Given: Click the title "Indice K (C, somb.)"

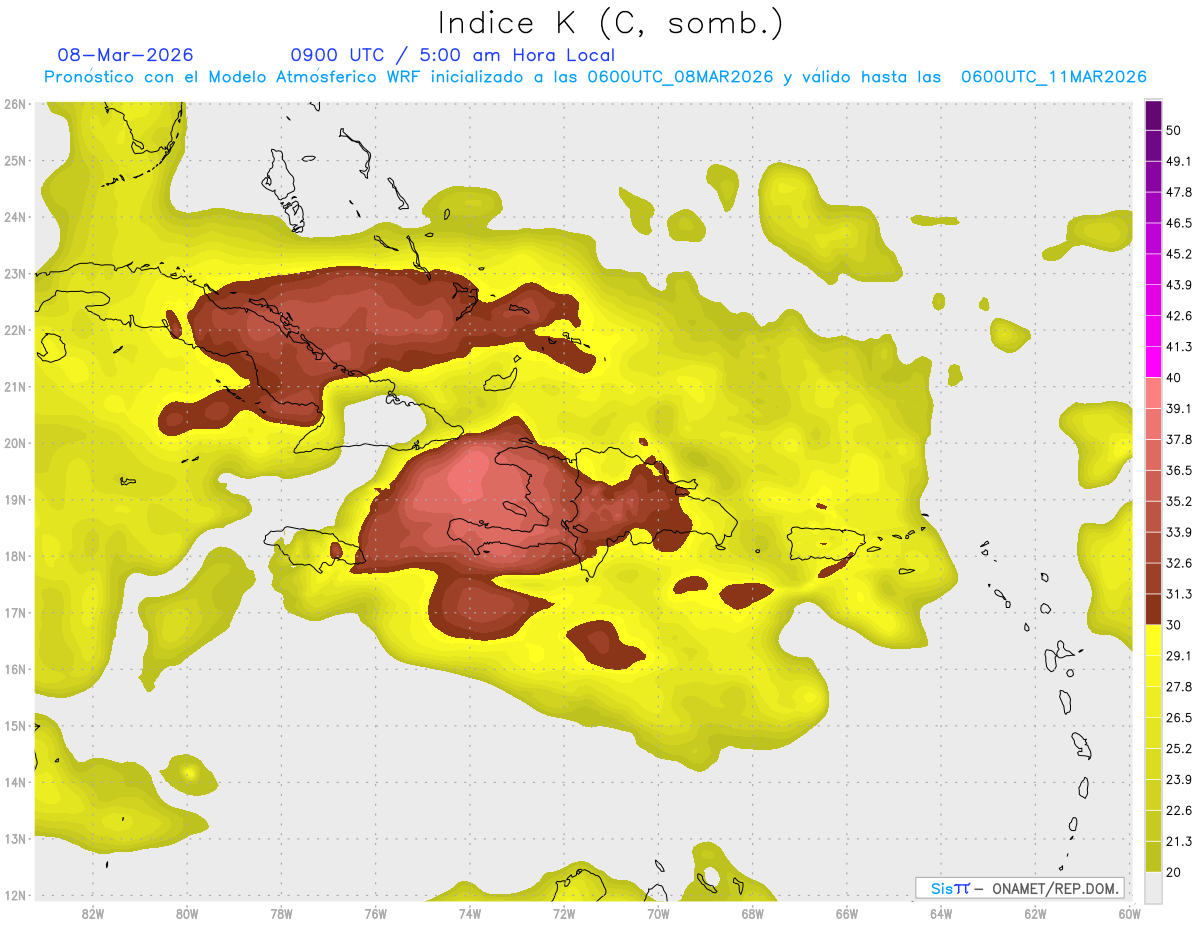Looking at the screenshot, I should point(610,23).
